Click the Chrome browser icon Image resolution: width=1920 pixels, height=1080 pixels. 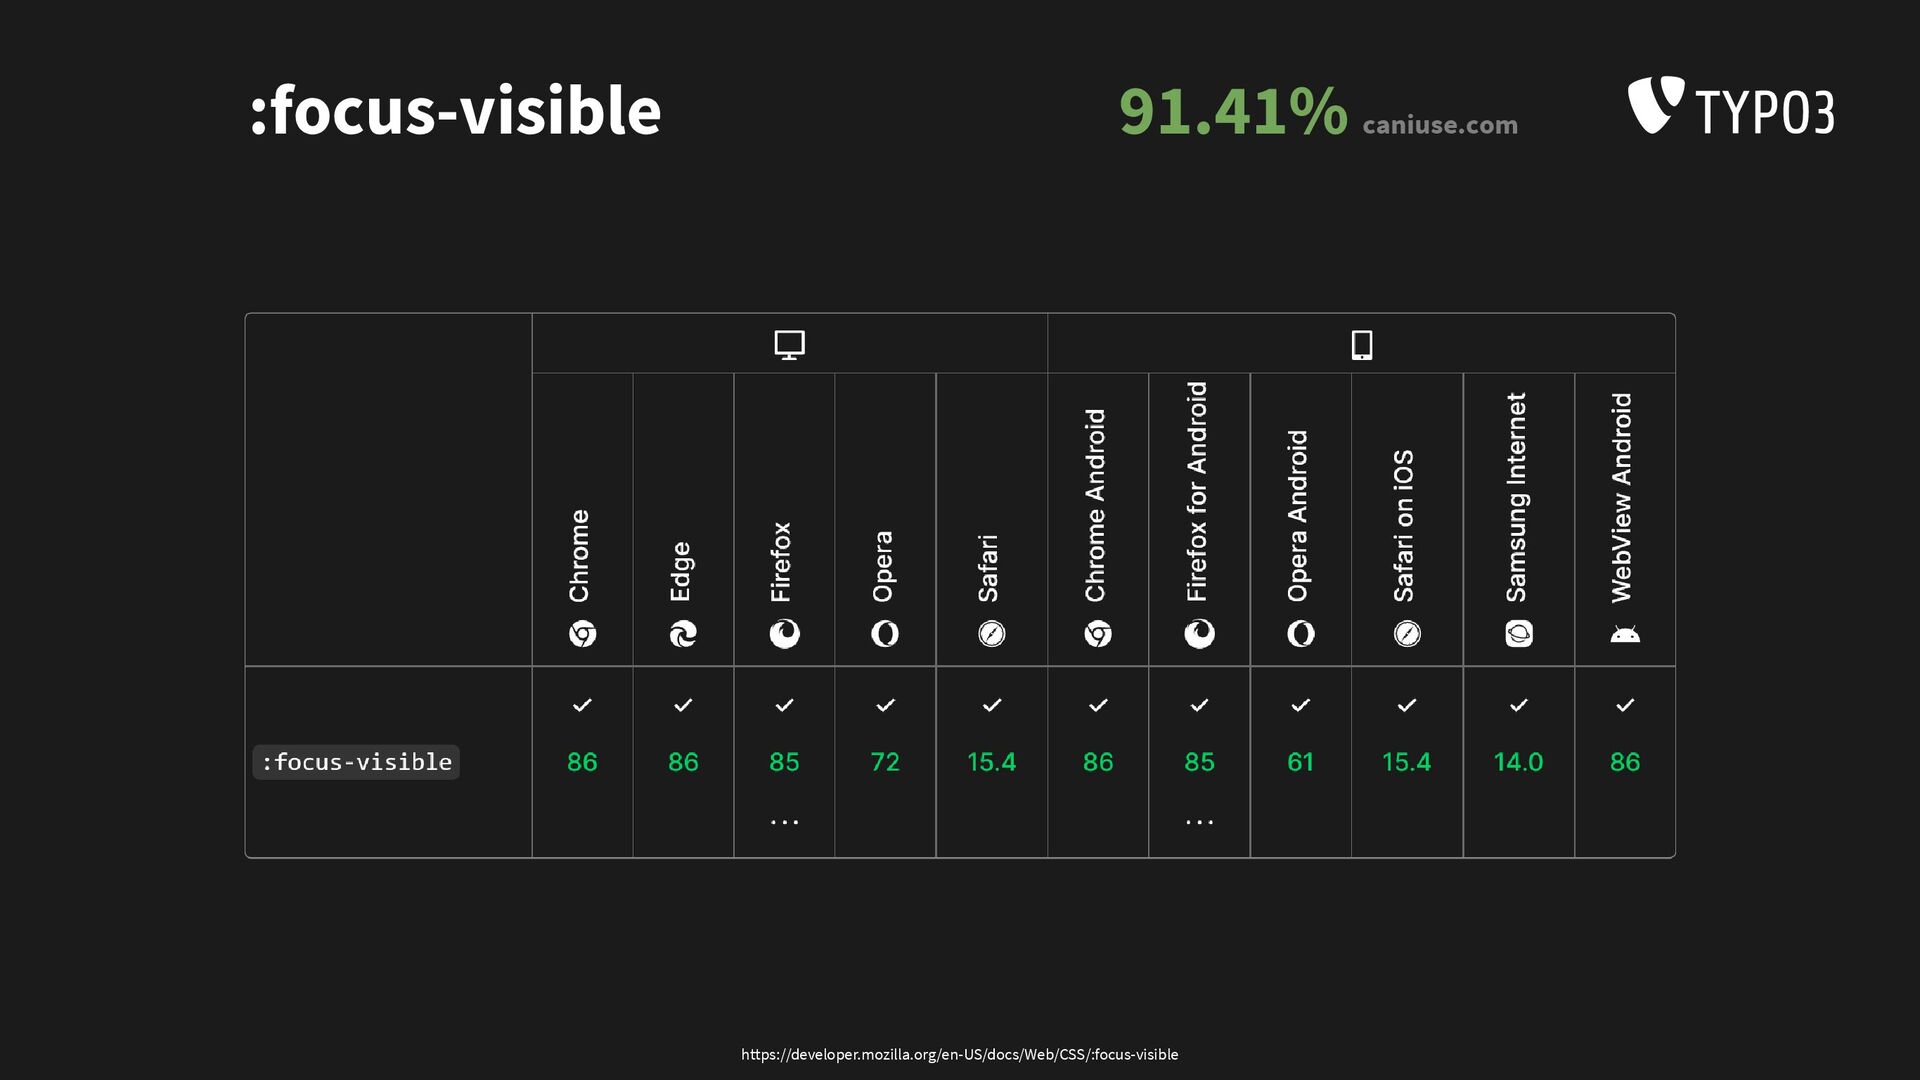(582, 634)
